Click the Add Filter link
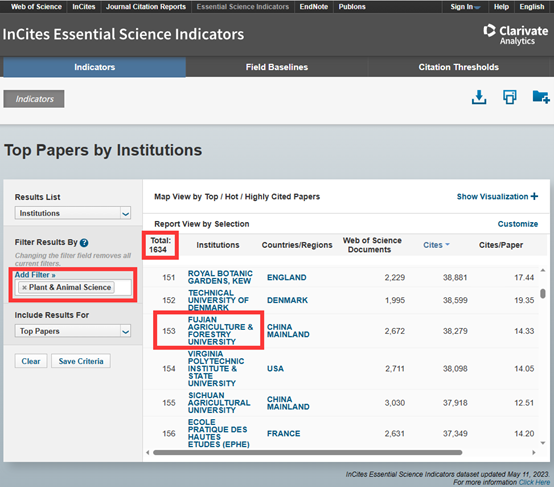 35,275
